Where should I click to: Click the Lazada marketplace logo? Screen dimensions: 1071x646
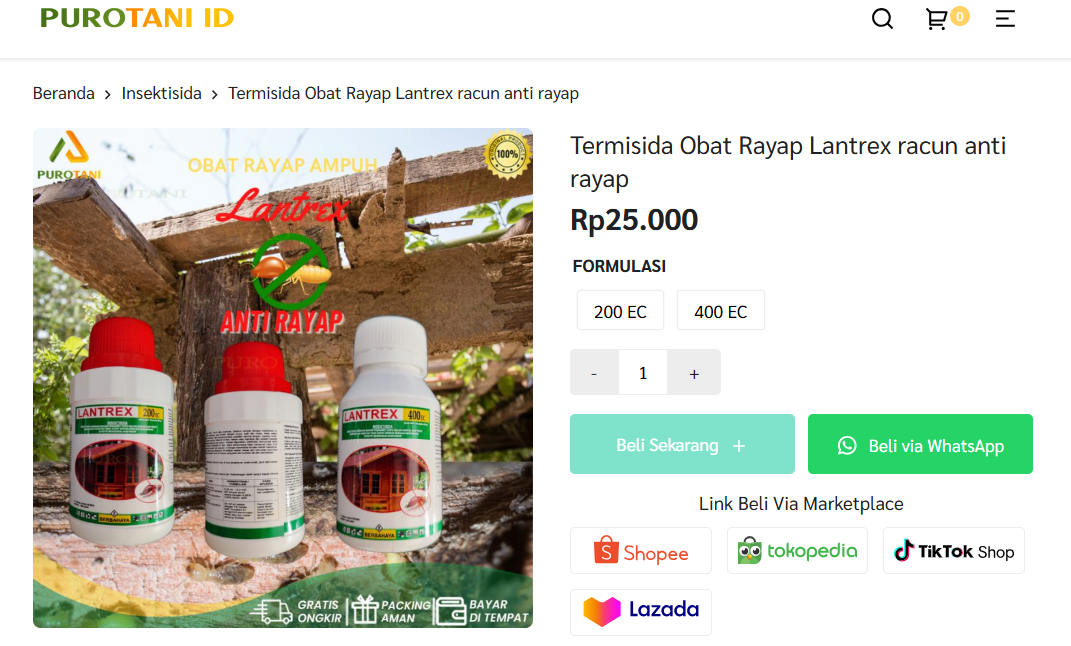[641, 610]
